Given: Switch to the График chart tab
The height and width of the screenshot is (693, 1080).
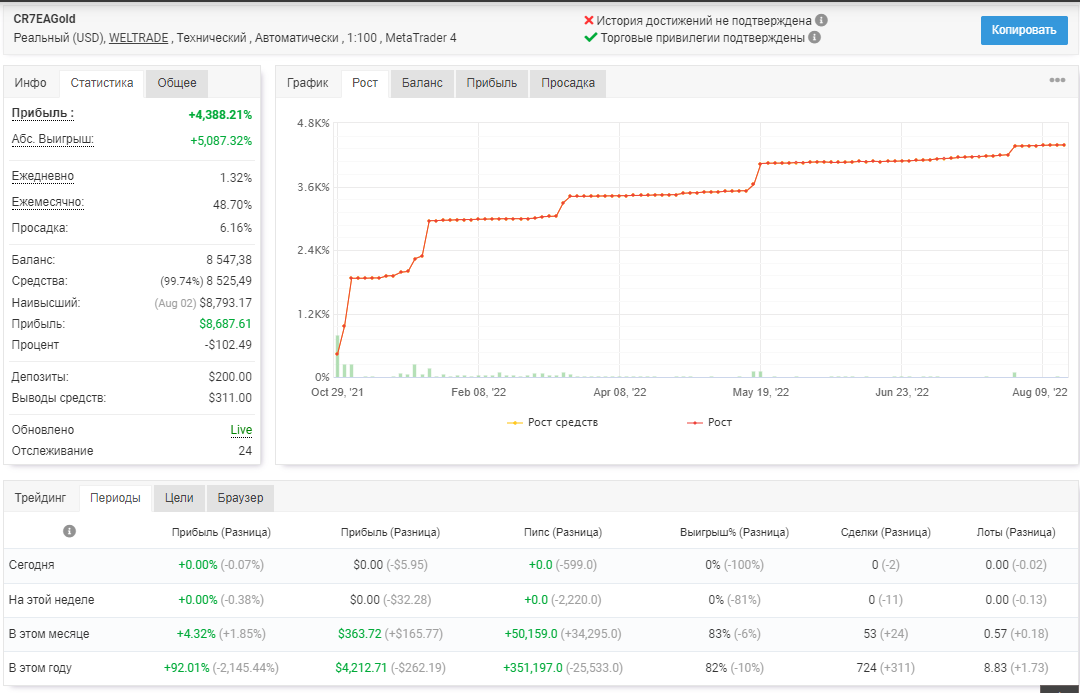Looking at the screenshot, I should (x=308, y=83).
